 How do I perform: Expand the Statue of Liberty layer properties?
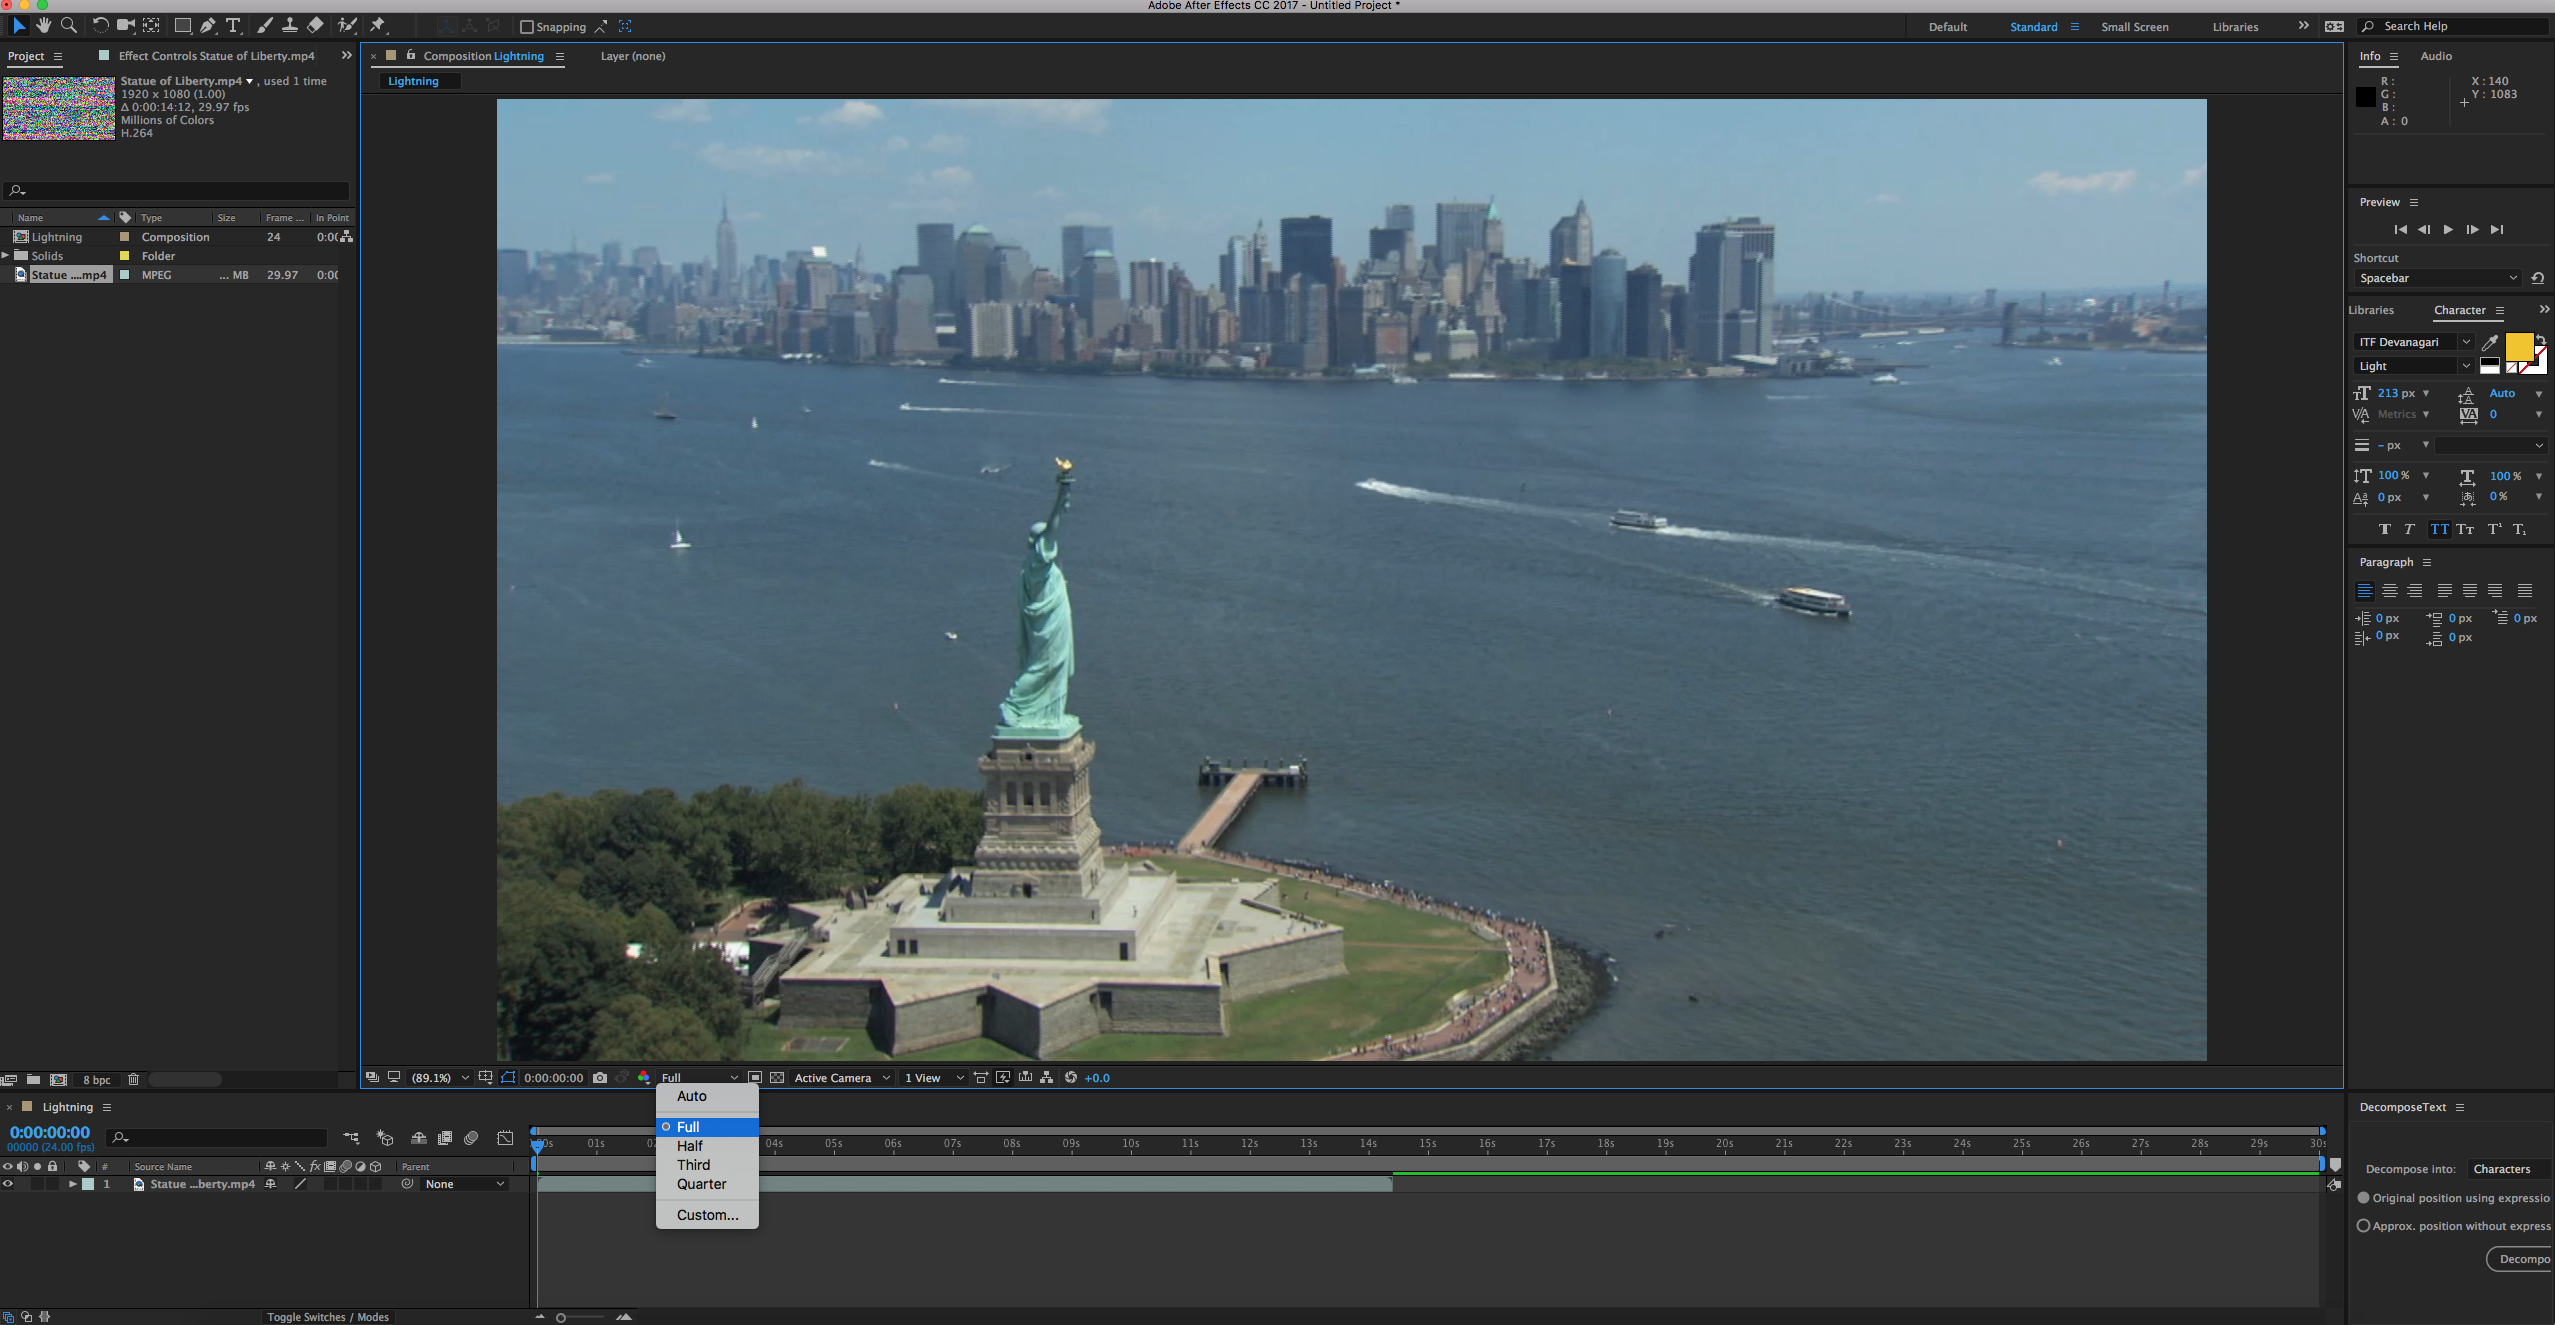click(x=72, y=1184)
